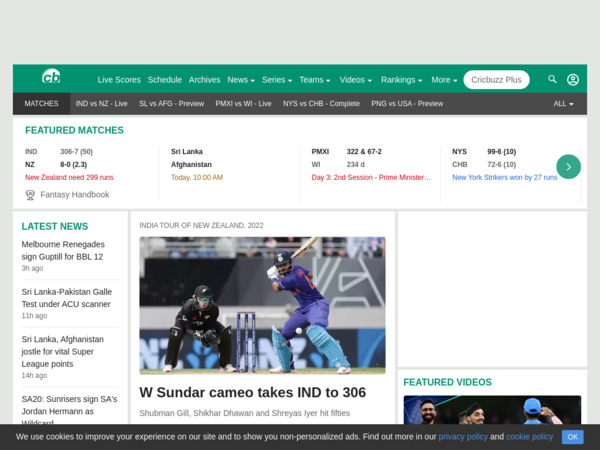Click Today, 10:00 AM match time

[197, 177]
